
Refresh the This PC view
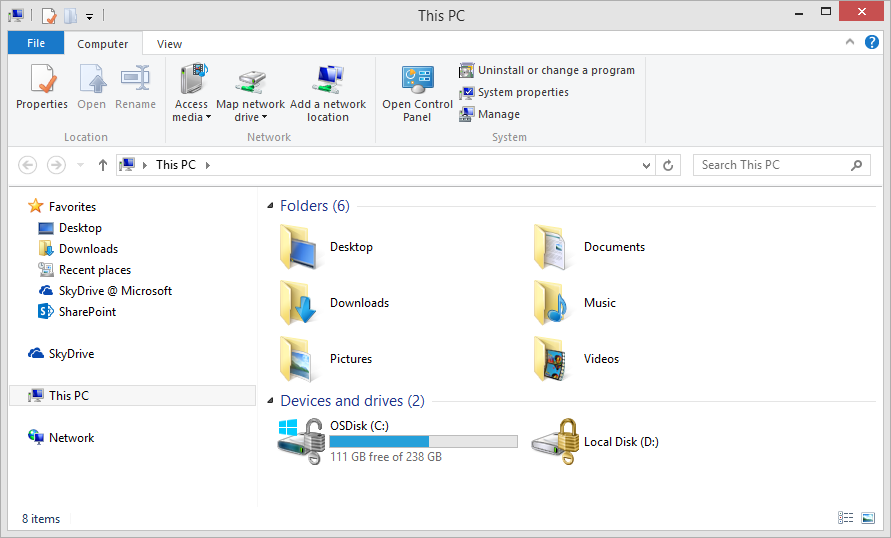pos(669,165)
